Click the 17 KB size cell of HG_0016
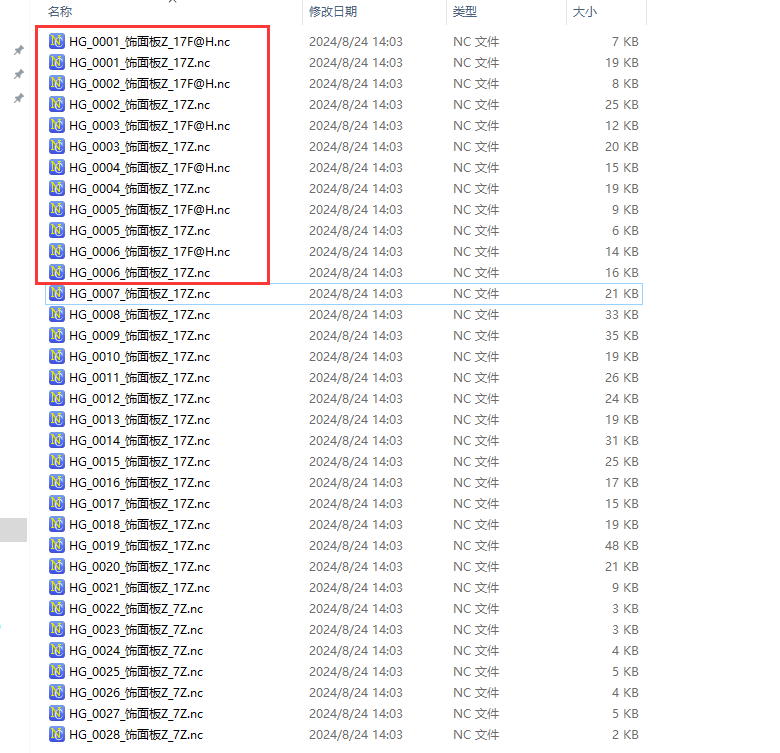Screen dimensions: 780x753 pyautogui.click(x=621, y=482)
